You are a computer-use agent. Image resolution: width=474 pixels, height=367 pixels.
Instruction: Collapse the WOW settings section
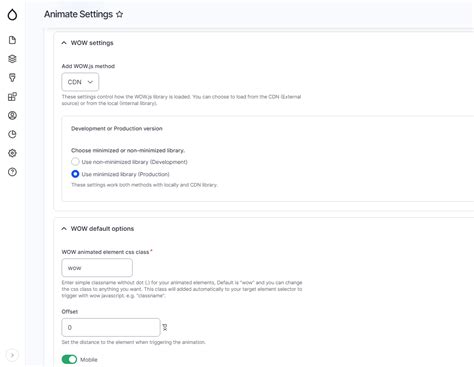coord(64,43)
